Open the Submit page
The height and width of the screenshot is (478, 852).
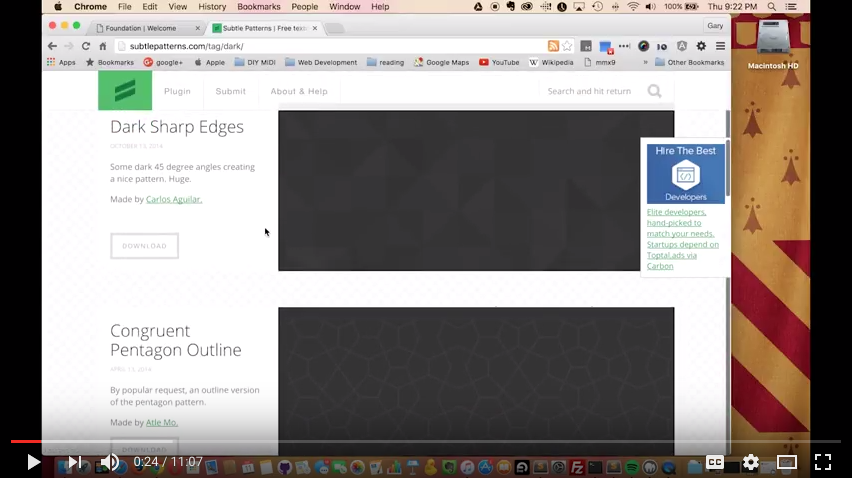coord(230,91)
